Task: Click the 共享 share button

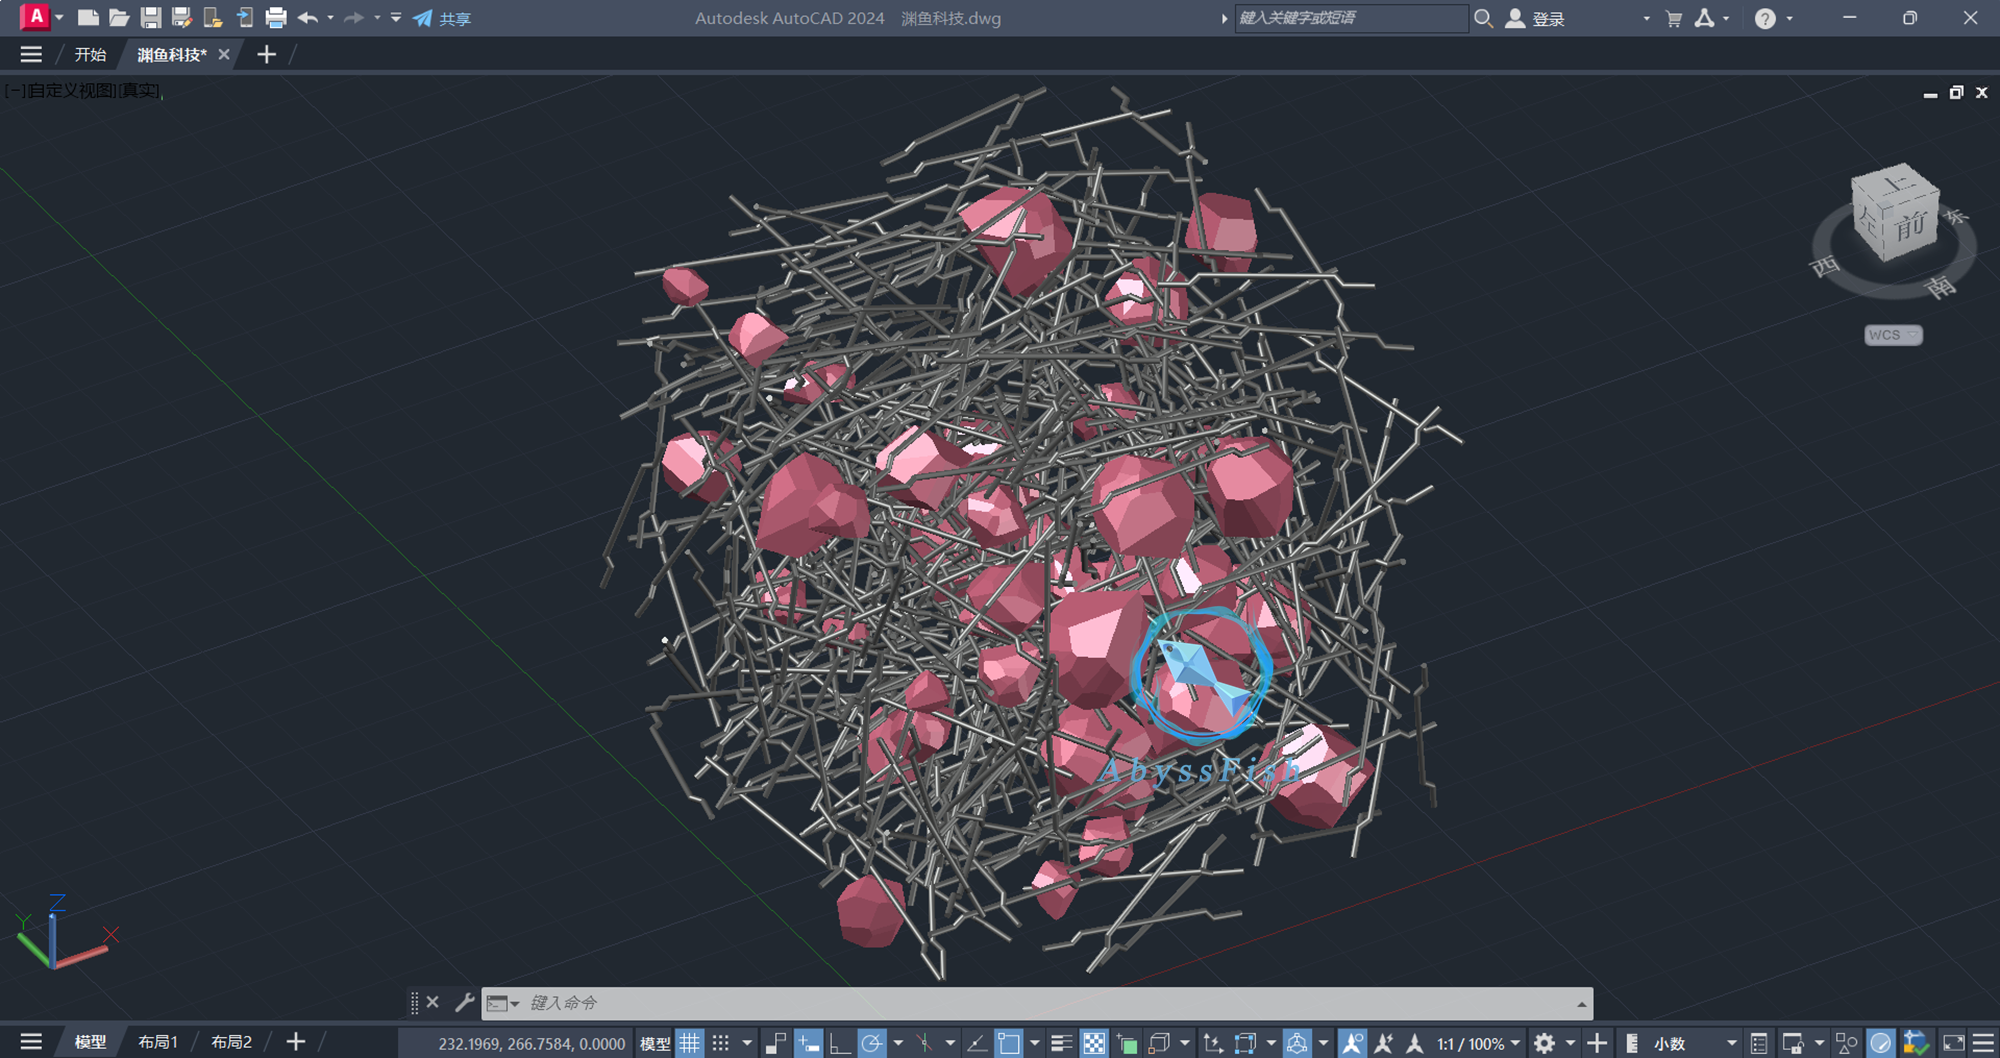Action: pos(443,18)
